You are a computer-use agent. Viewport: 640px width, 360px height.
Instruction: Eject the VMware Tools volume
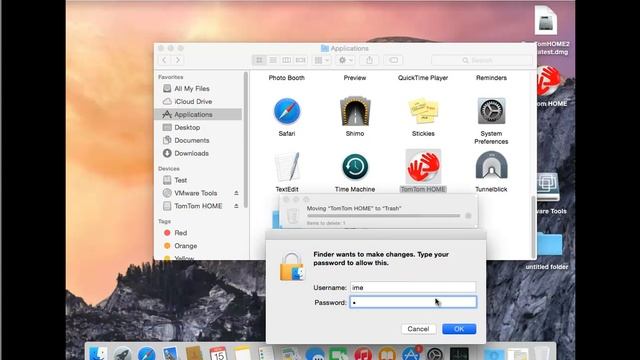pos(236,193)
